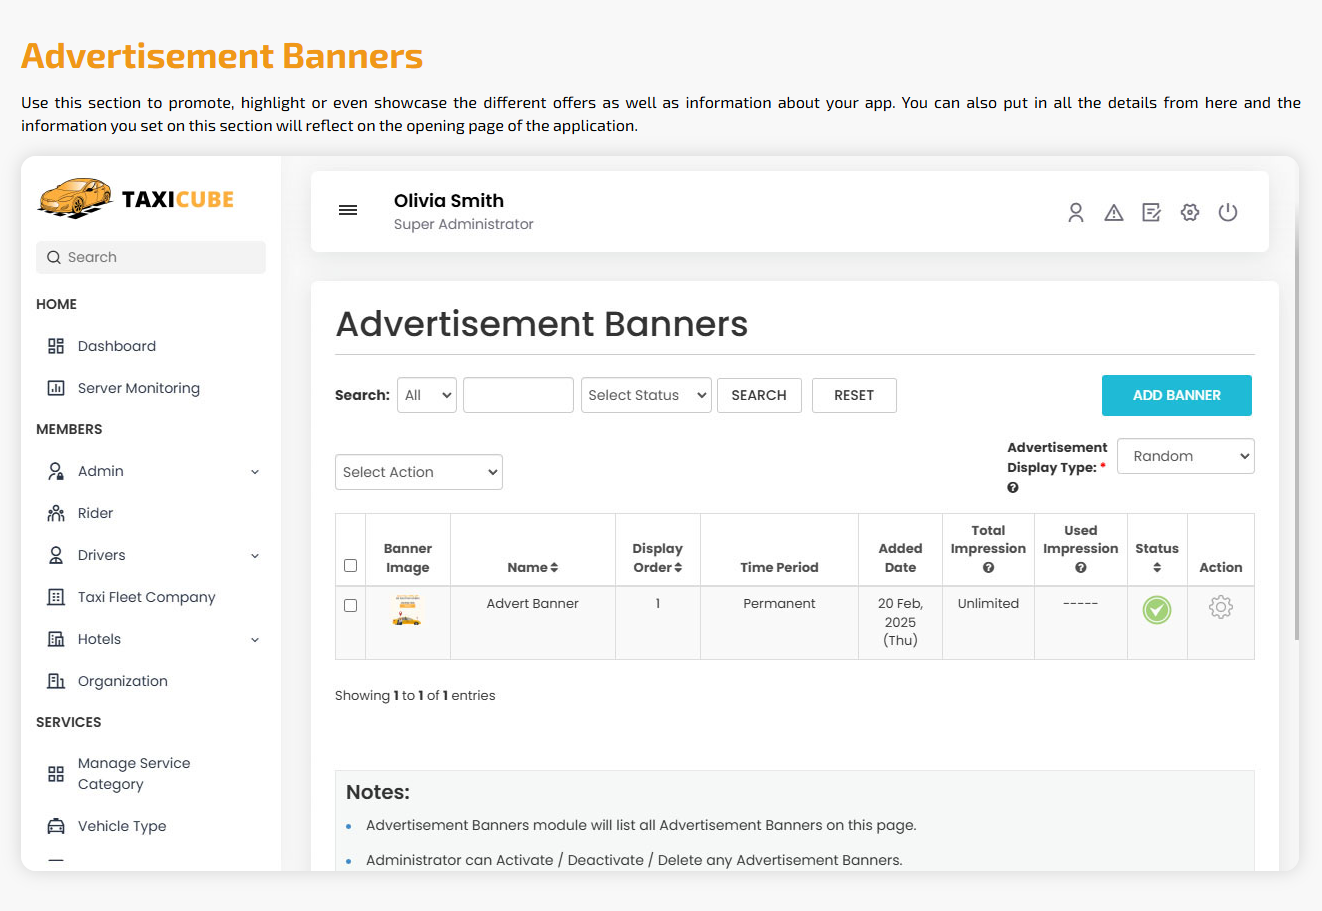Open the edit note icon in header
The image size is (1322, 911).
pyautogui.click(x=1152, y=212)
